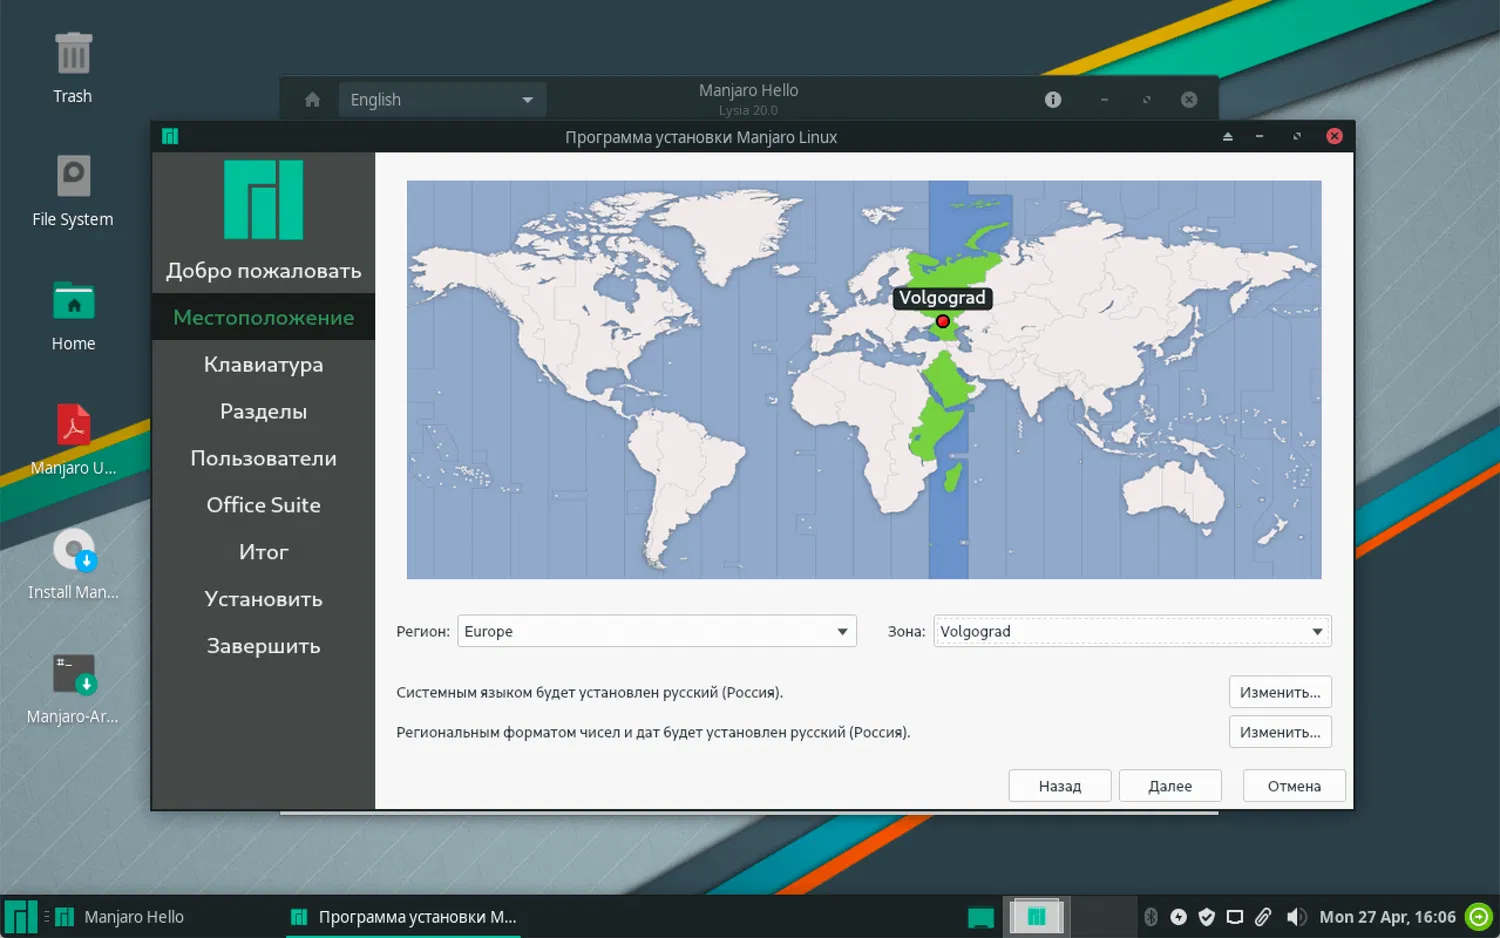Viewport: 1500px width, 938px height.
Task: Select the Install Manjaro desktop launcher
Action: click(x=73, y=550)
